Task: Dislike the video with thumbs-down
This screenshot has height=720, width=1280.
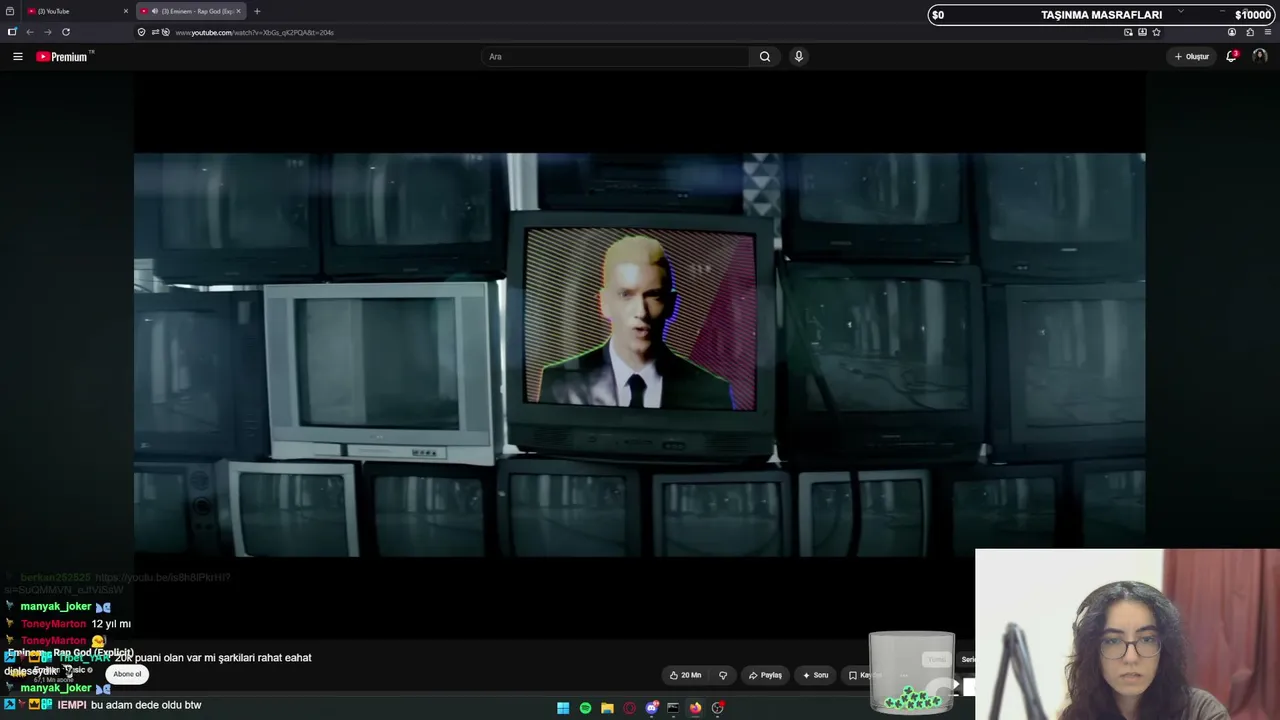Action: 723,675
